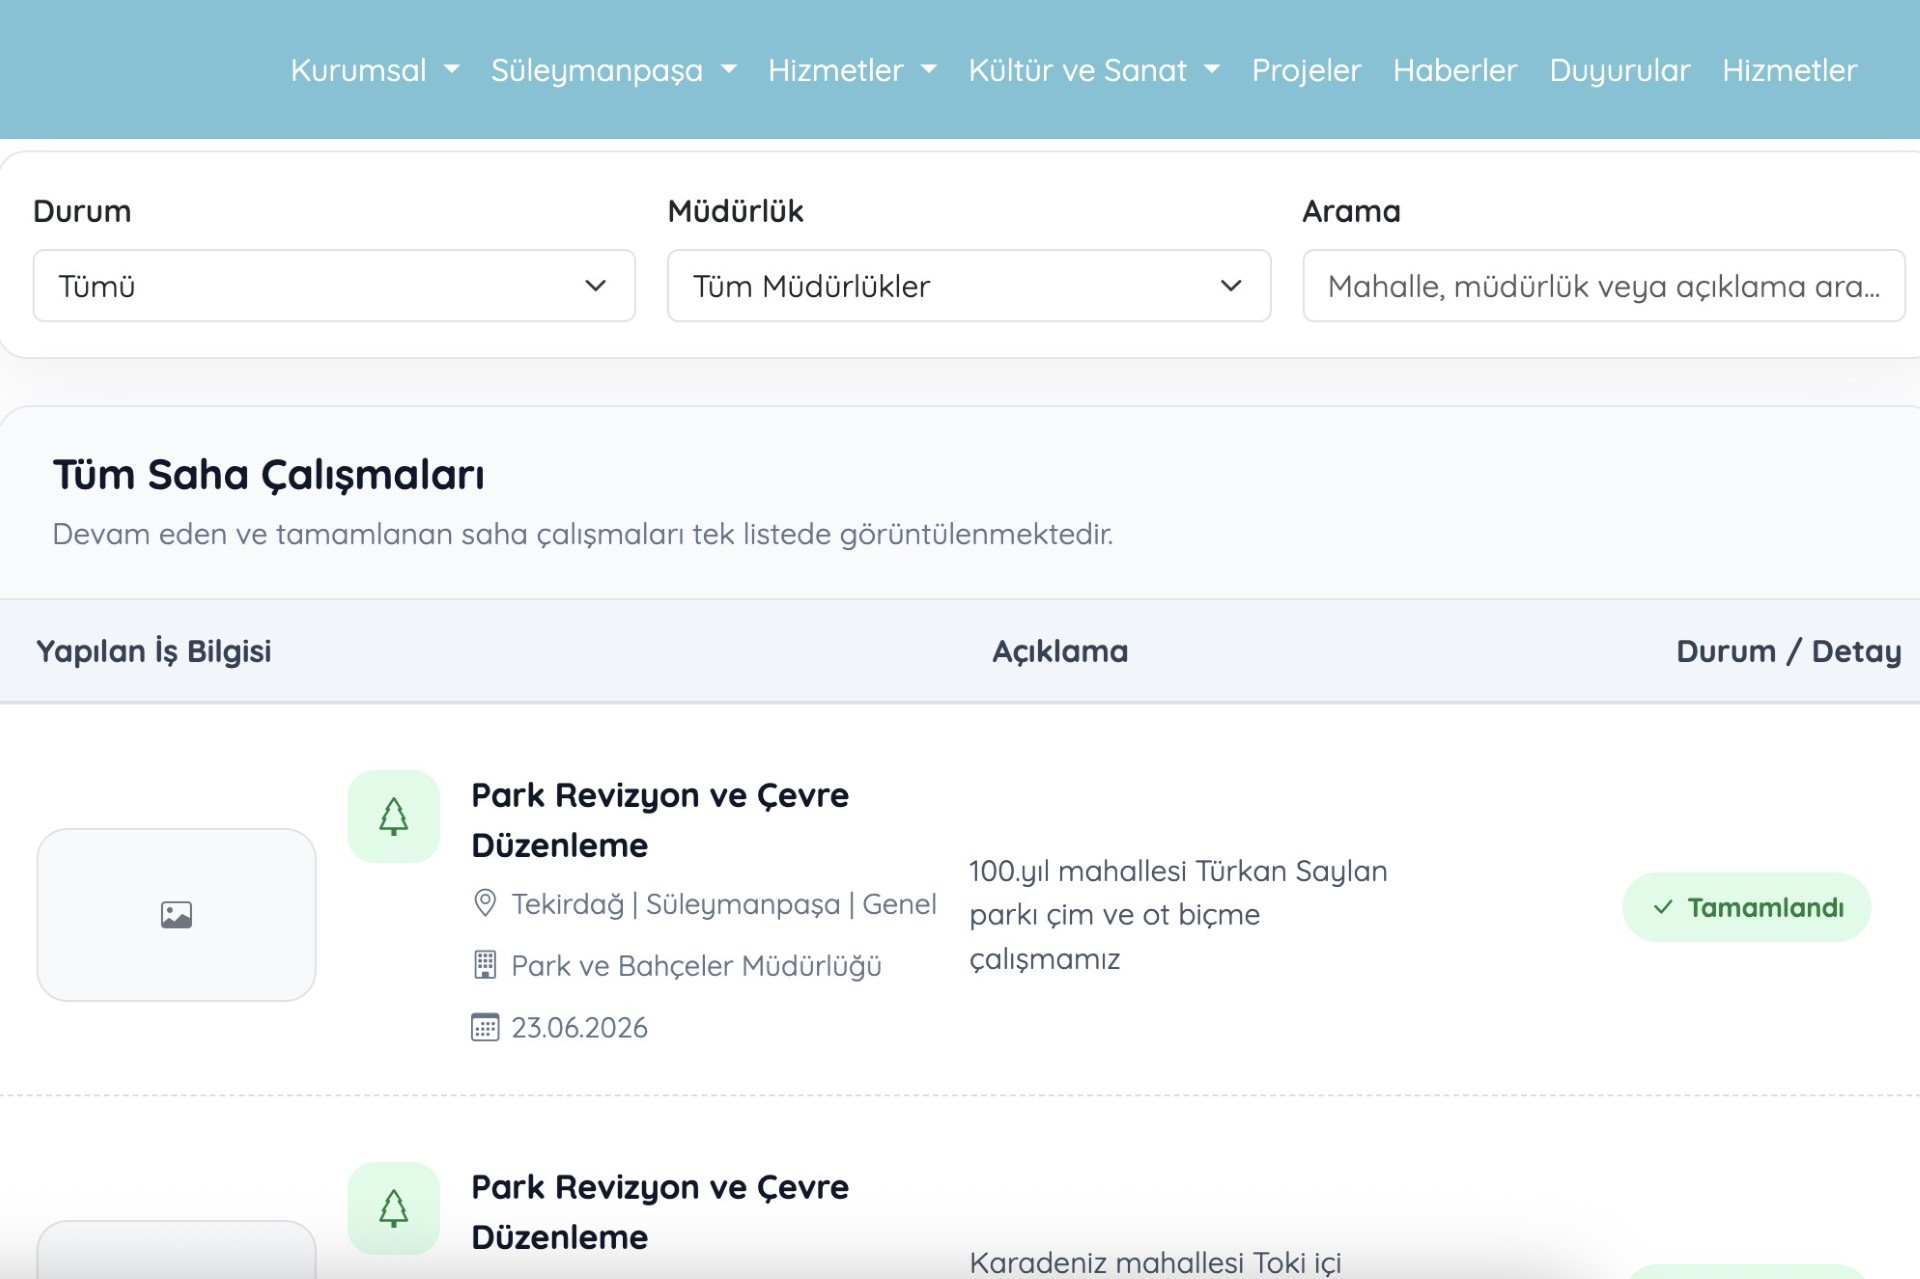1920x1279 pixels.
Task: Click the tree icon of the Karadeniz mahallesi entry
Action: pyautogui.click(x=394, y=1208)
